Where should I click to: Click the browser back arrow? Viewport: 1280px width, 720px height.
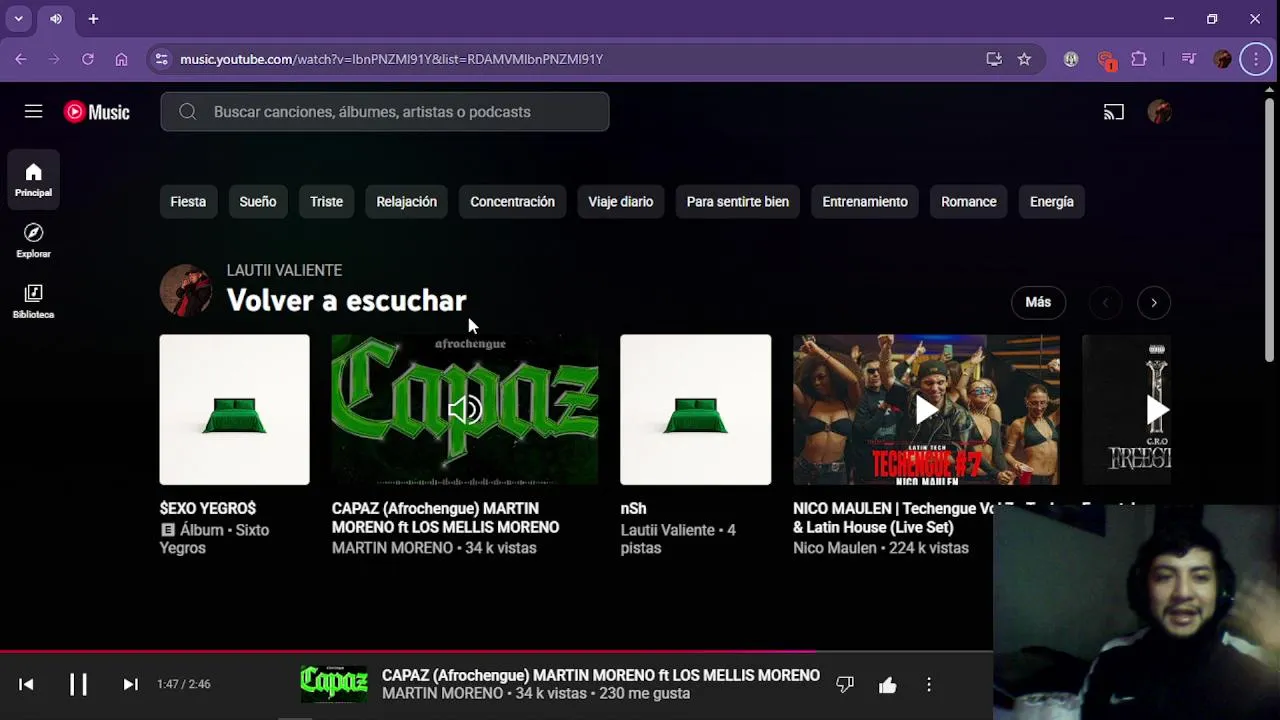point(21,59)
